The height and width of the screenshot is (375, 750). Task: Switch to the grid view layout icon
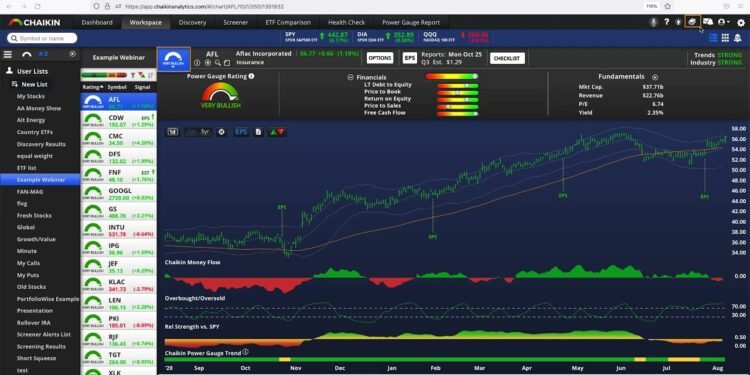[x=725, y=38]
